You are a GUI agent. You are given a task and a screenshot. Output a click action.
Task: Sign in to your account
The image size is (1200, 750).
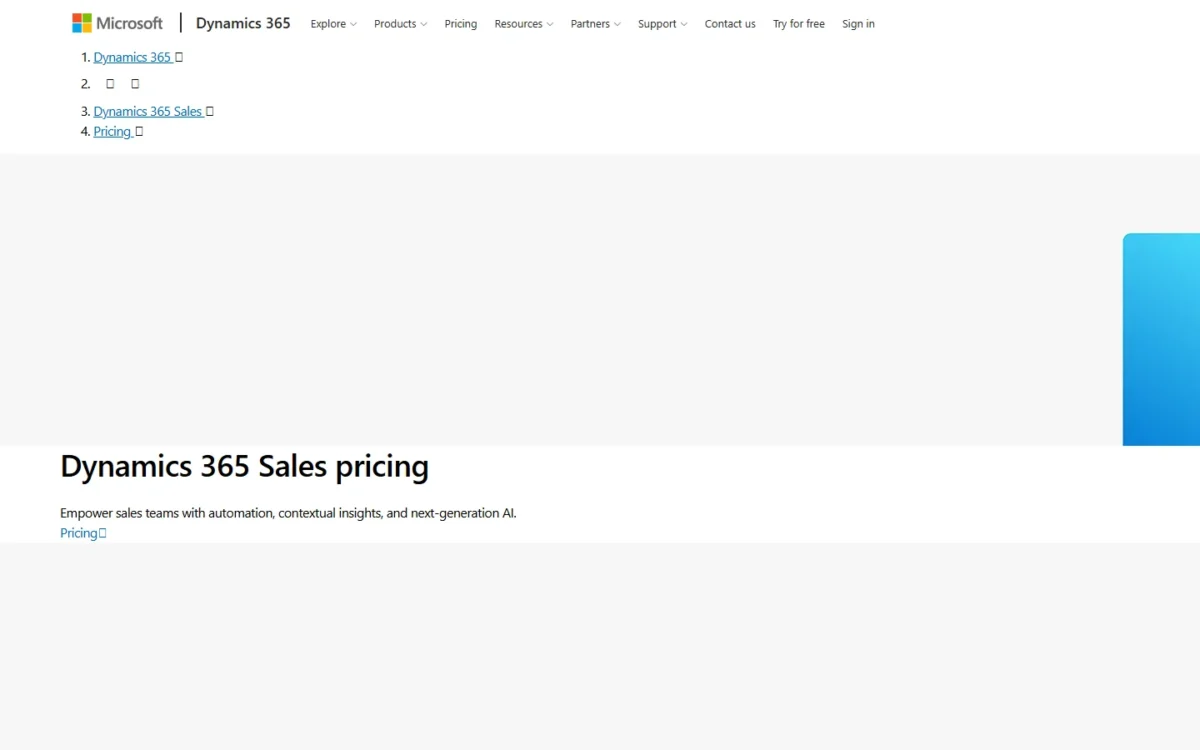858,24
